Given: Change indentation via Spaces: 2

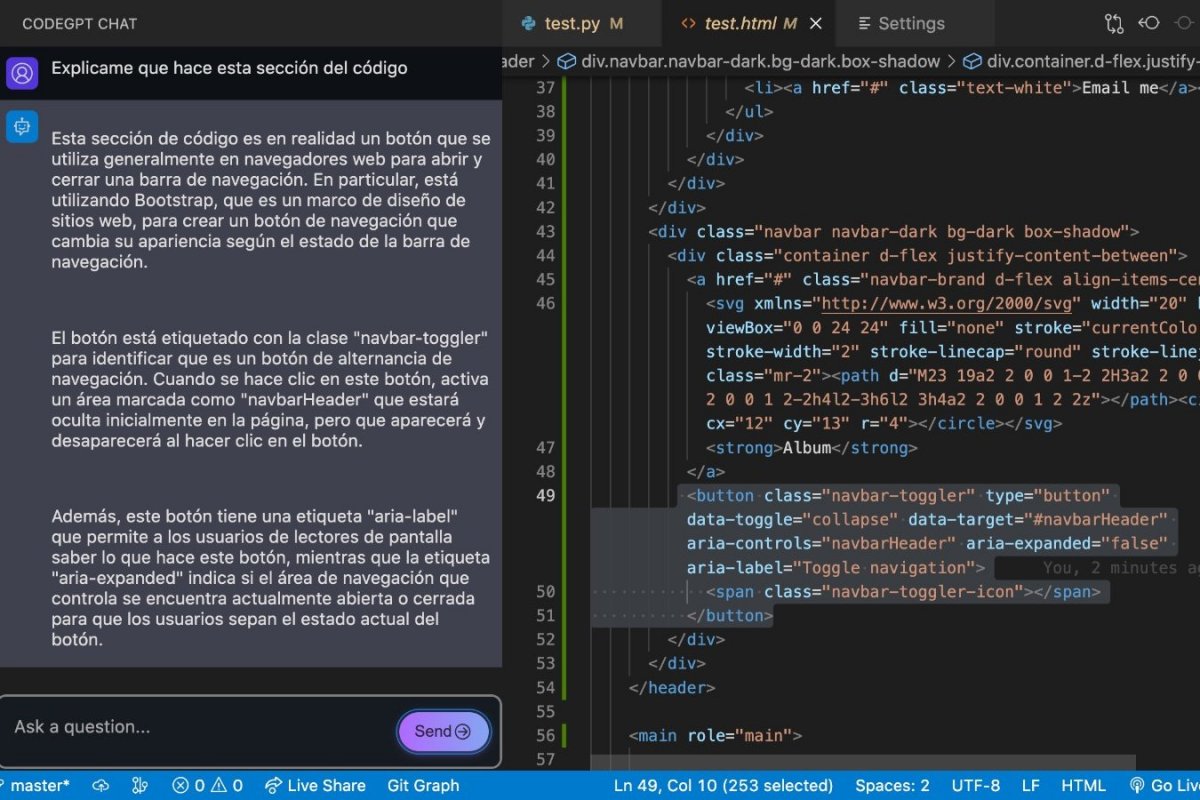Looking at the screenshot, I should (x=892, y=785).
